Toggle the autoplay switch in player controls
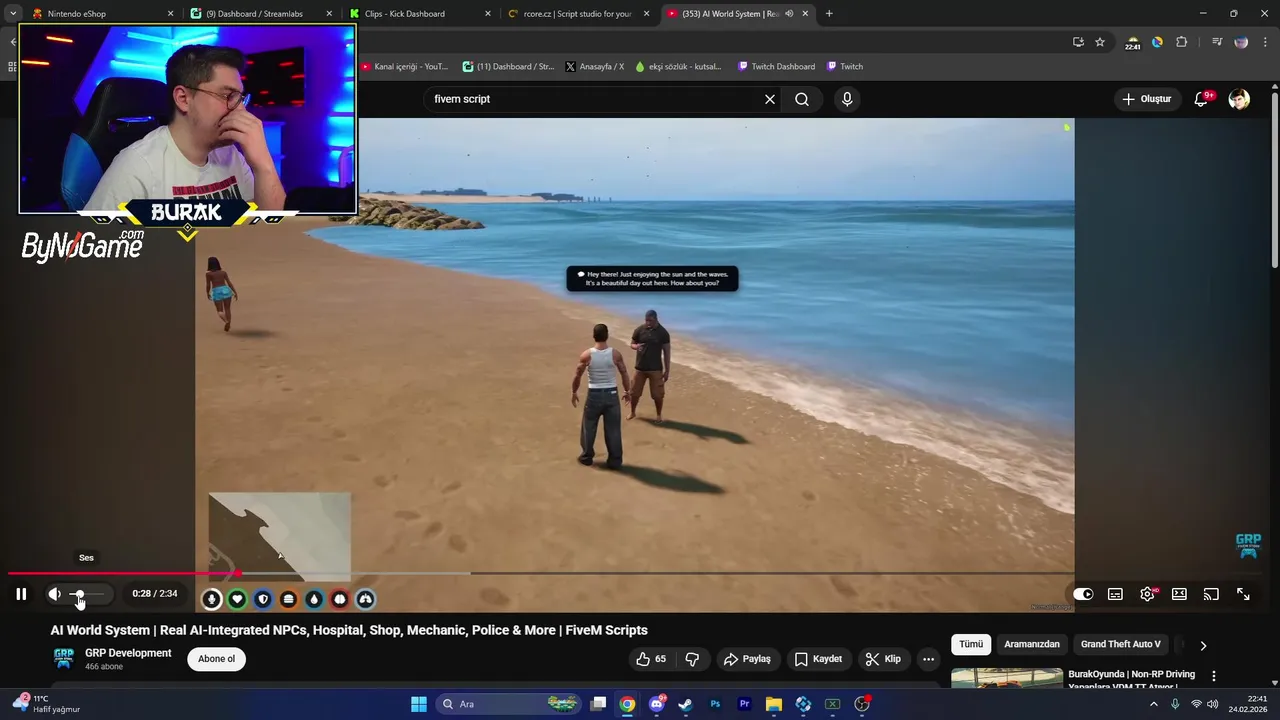1280x720 pixels. coord(1083,594)
